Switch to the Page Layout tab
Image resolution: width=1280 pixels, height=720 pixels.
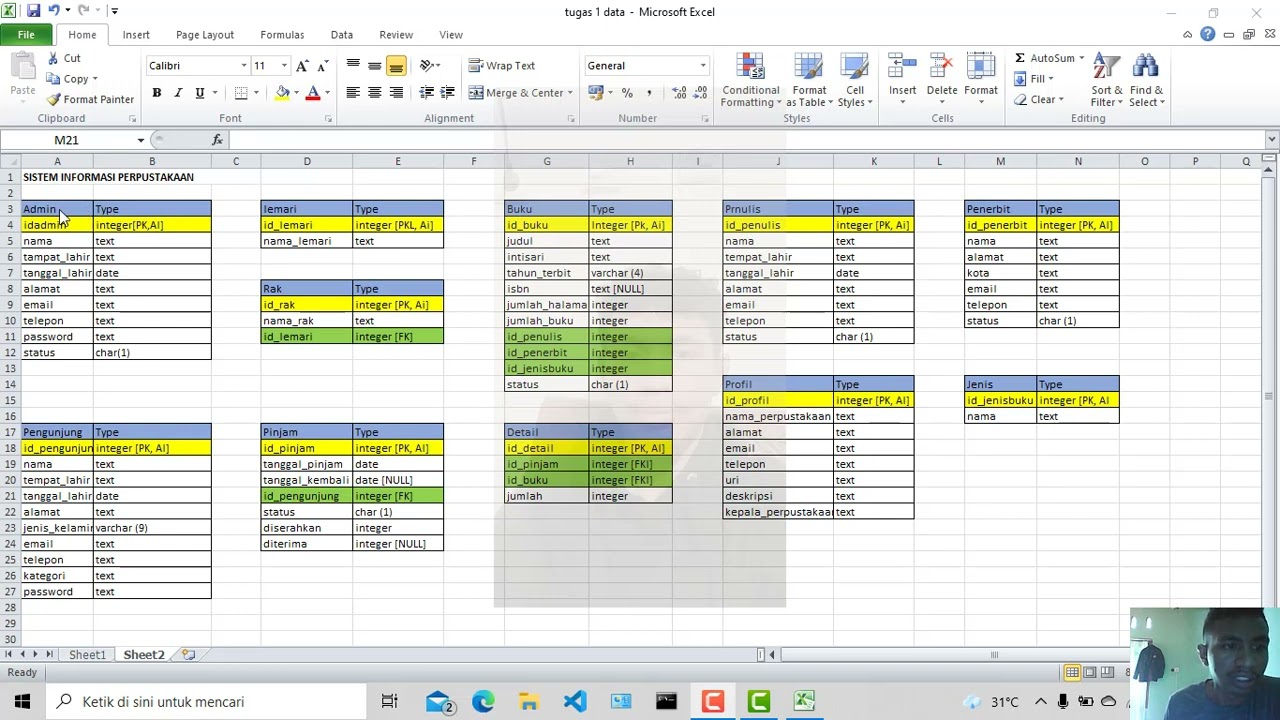pyautogui.click(x=205, y=35)
